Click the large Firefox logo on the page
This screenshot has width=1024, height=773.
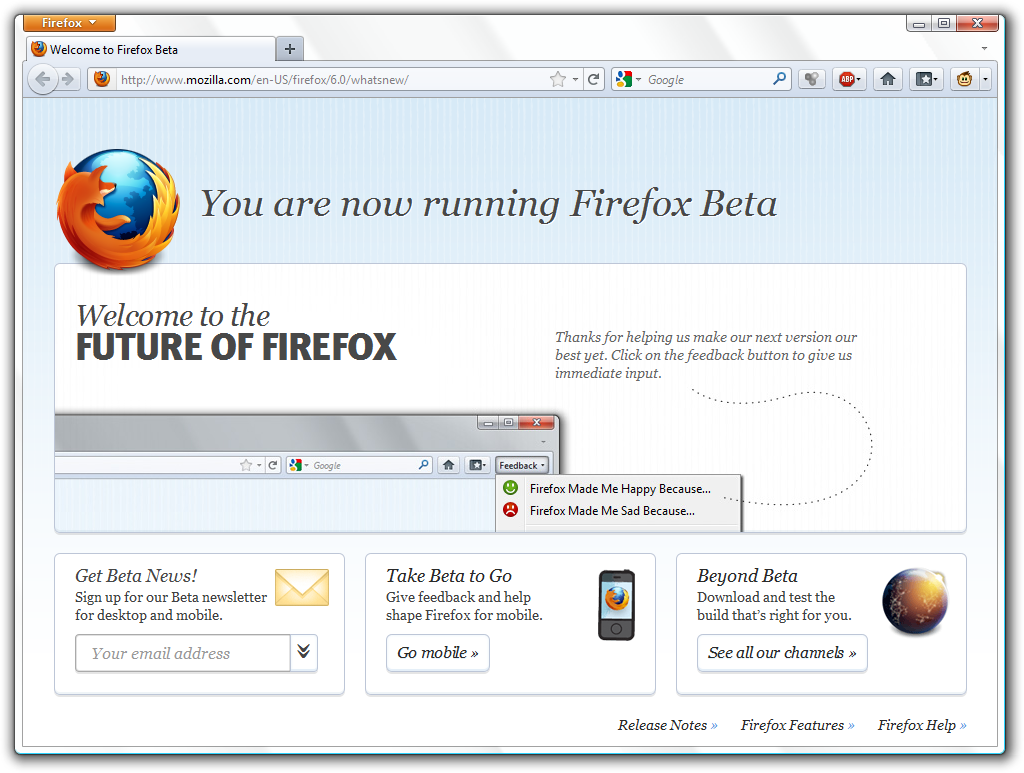click(x=118, y=210)
